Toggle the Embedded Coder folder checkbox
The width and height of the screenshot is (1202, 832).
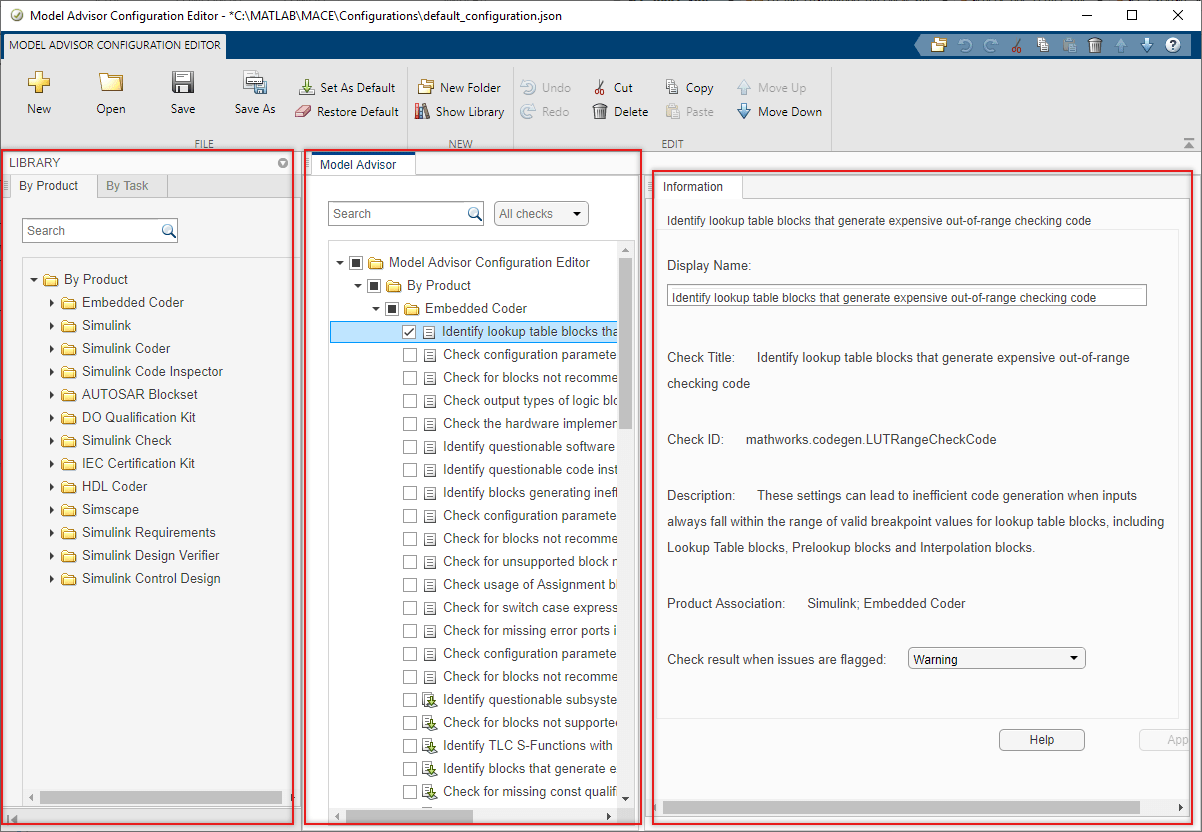(x=392, y=309)
